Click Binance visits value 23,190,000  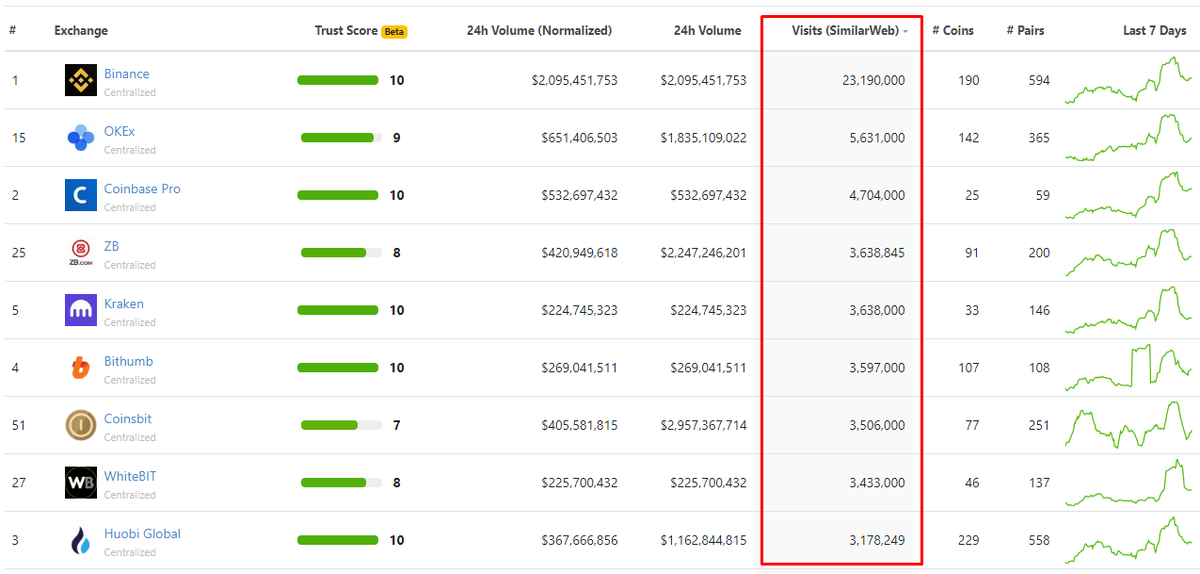(x=874, y=80)
